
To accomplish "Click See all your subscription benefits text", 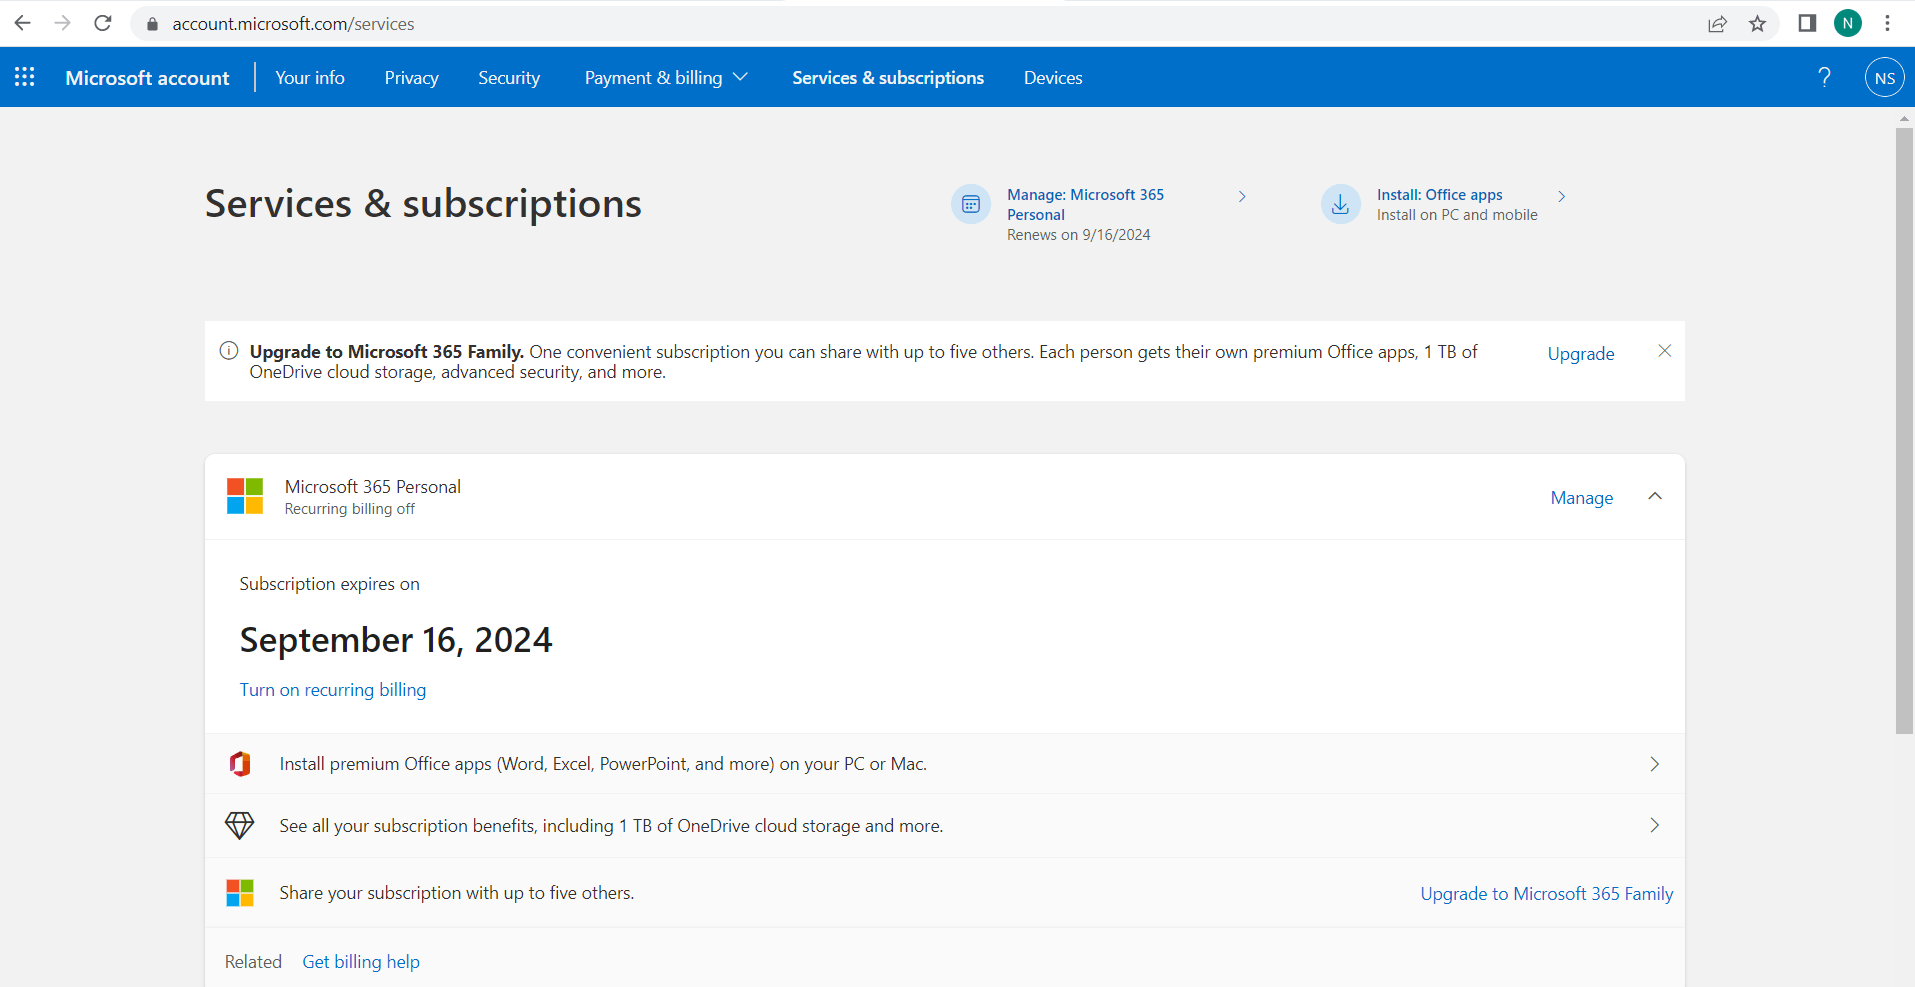I will coord(611,826).
